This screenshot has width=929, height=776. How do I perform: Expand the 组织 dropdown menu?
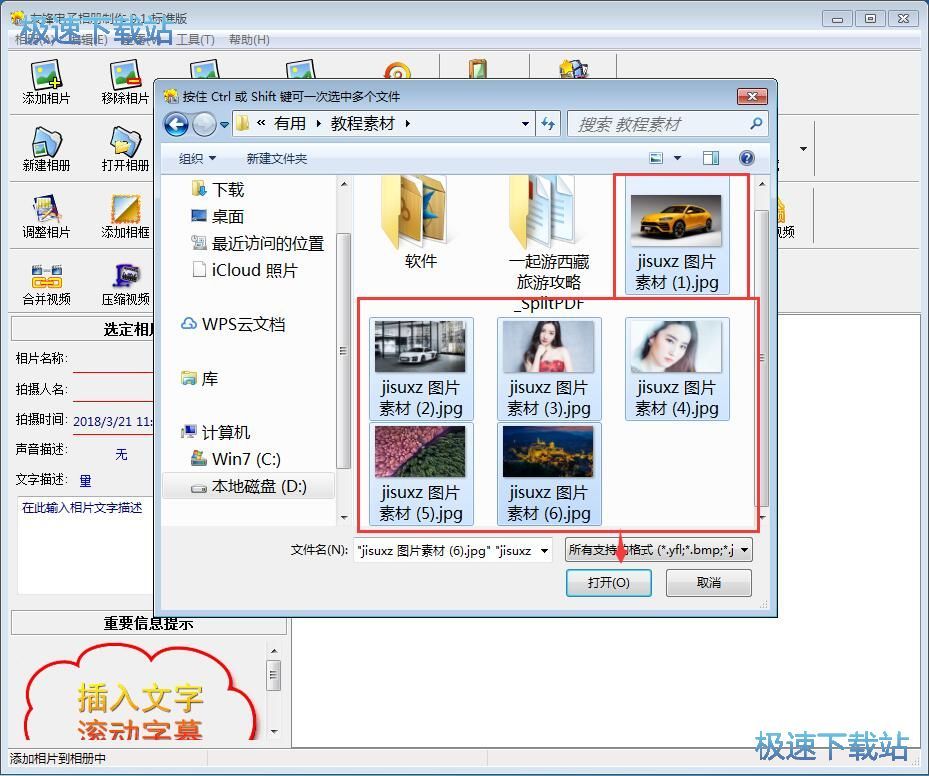point(197,159)
